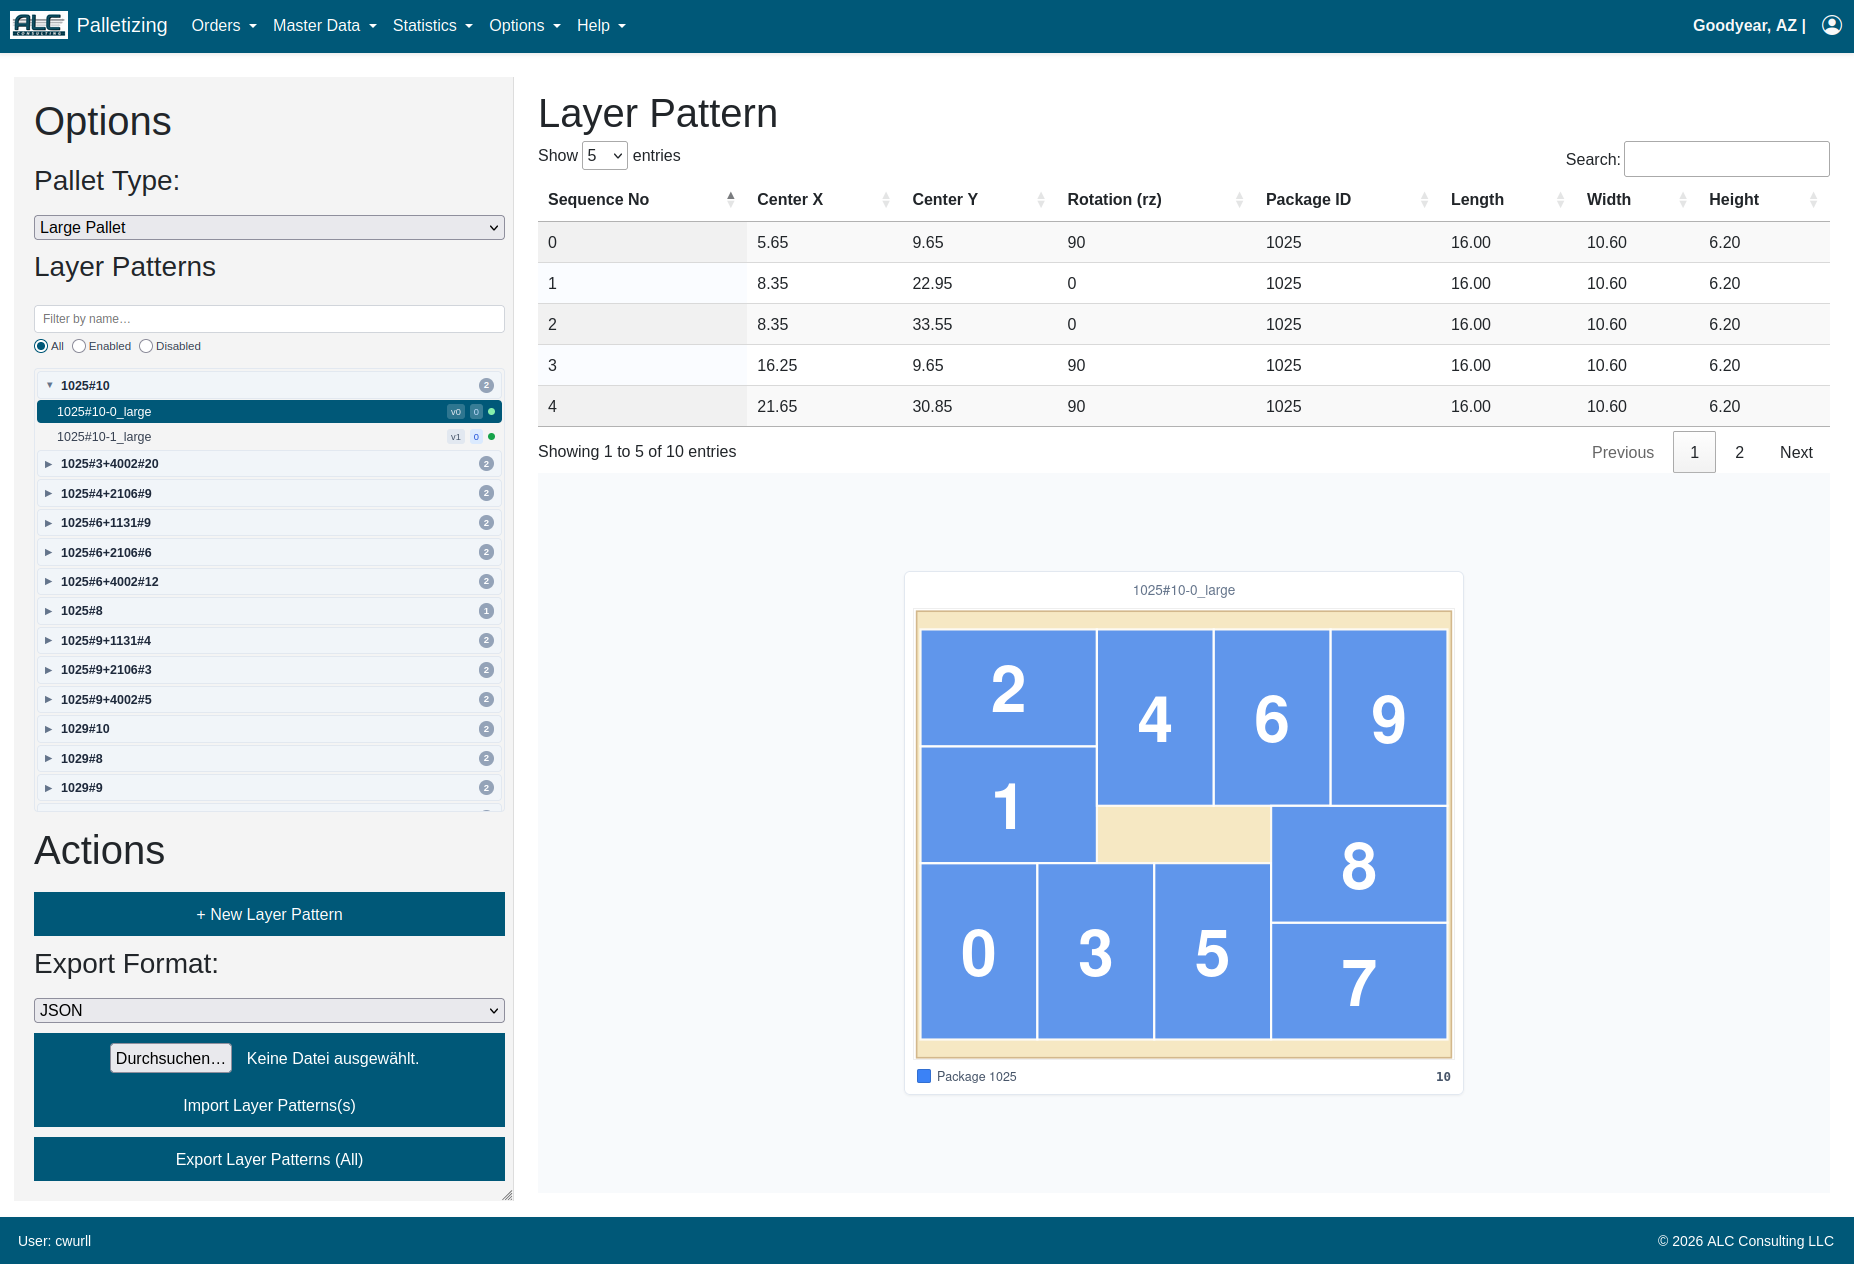Sort table by Center Y arrows

pyautogui.click(x=1041, y=199)
